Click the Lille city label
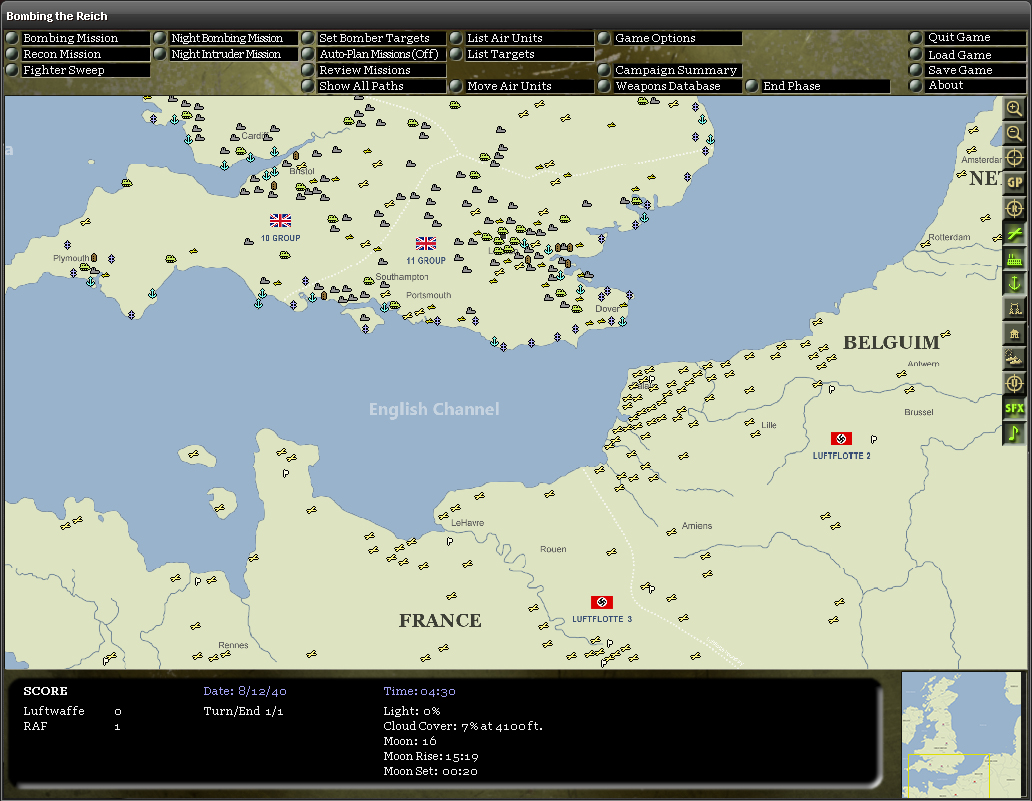This screenshot has height=801, width=1032. tap(769, 425)
